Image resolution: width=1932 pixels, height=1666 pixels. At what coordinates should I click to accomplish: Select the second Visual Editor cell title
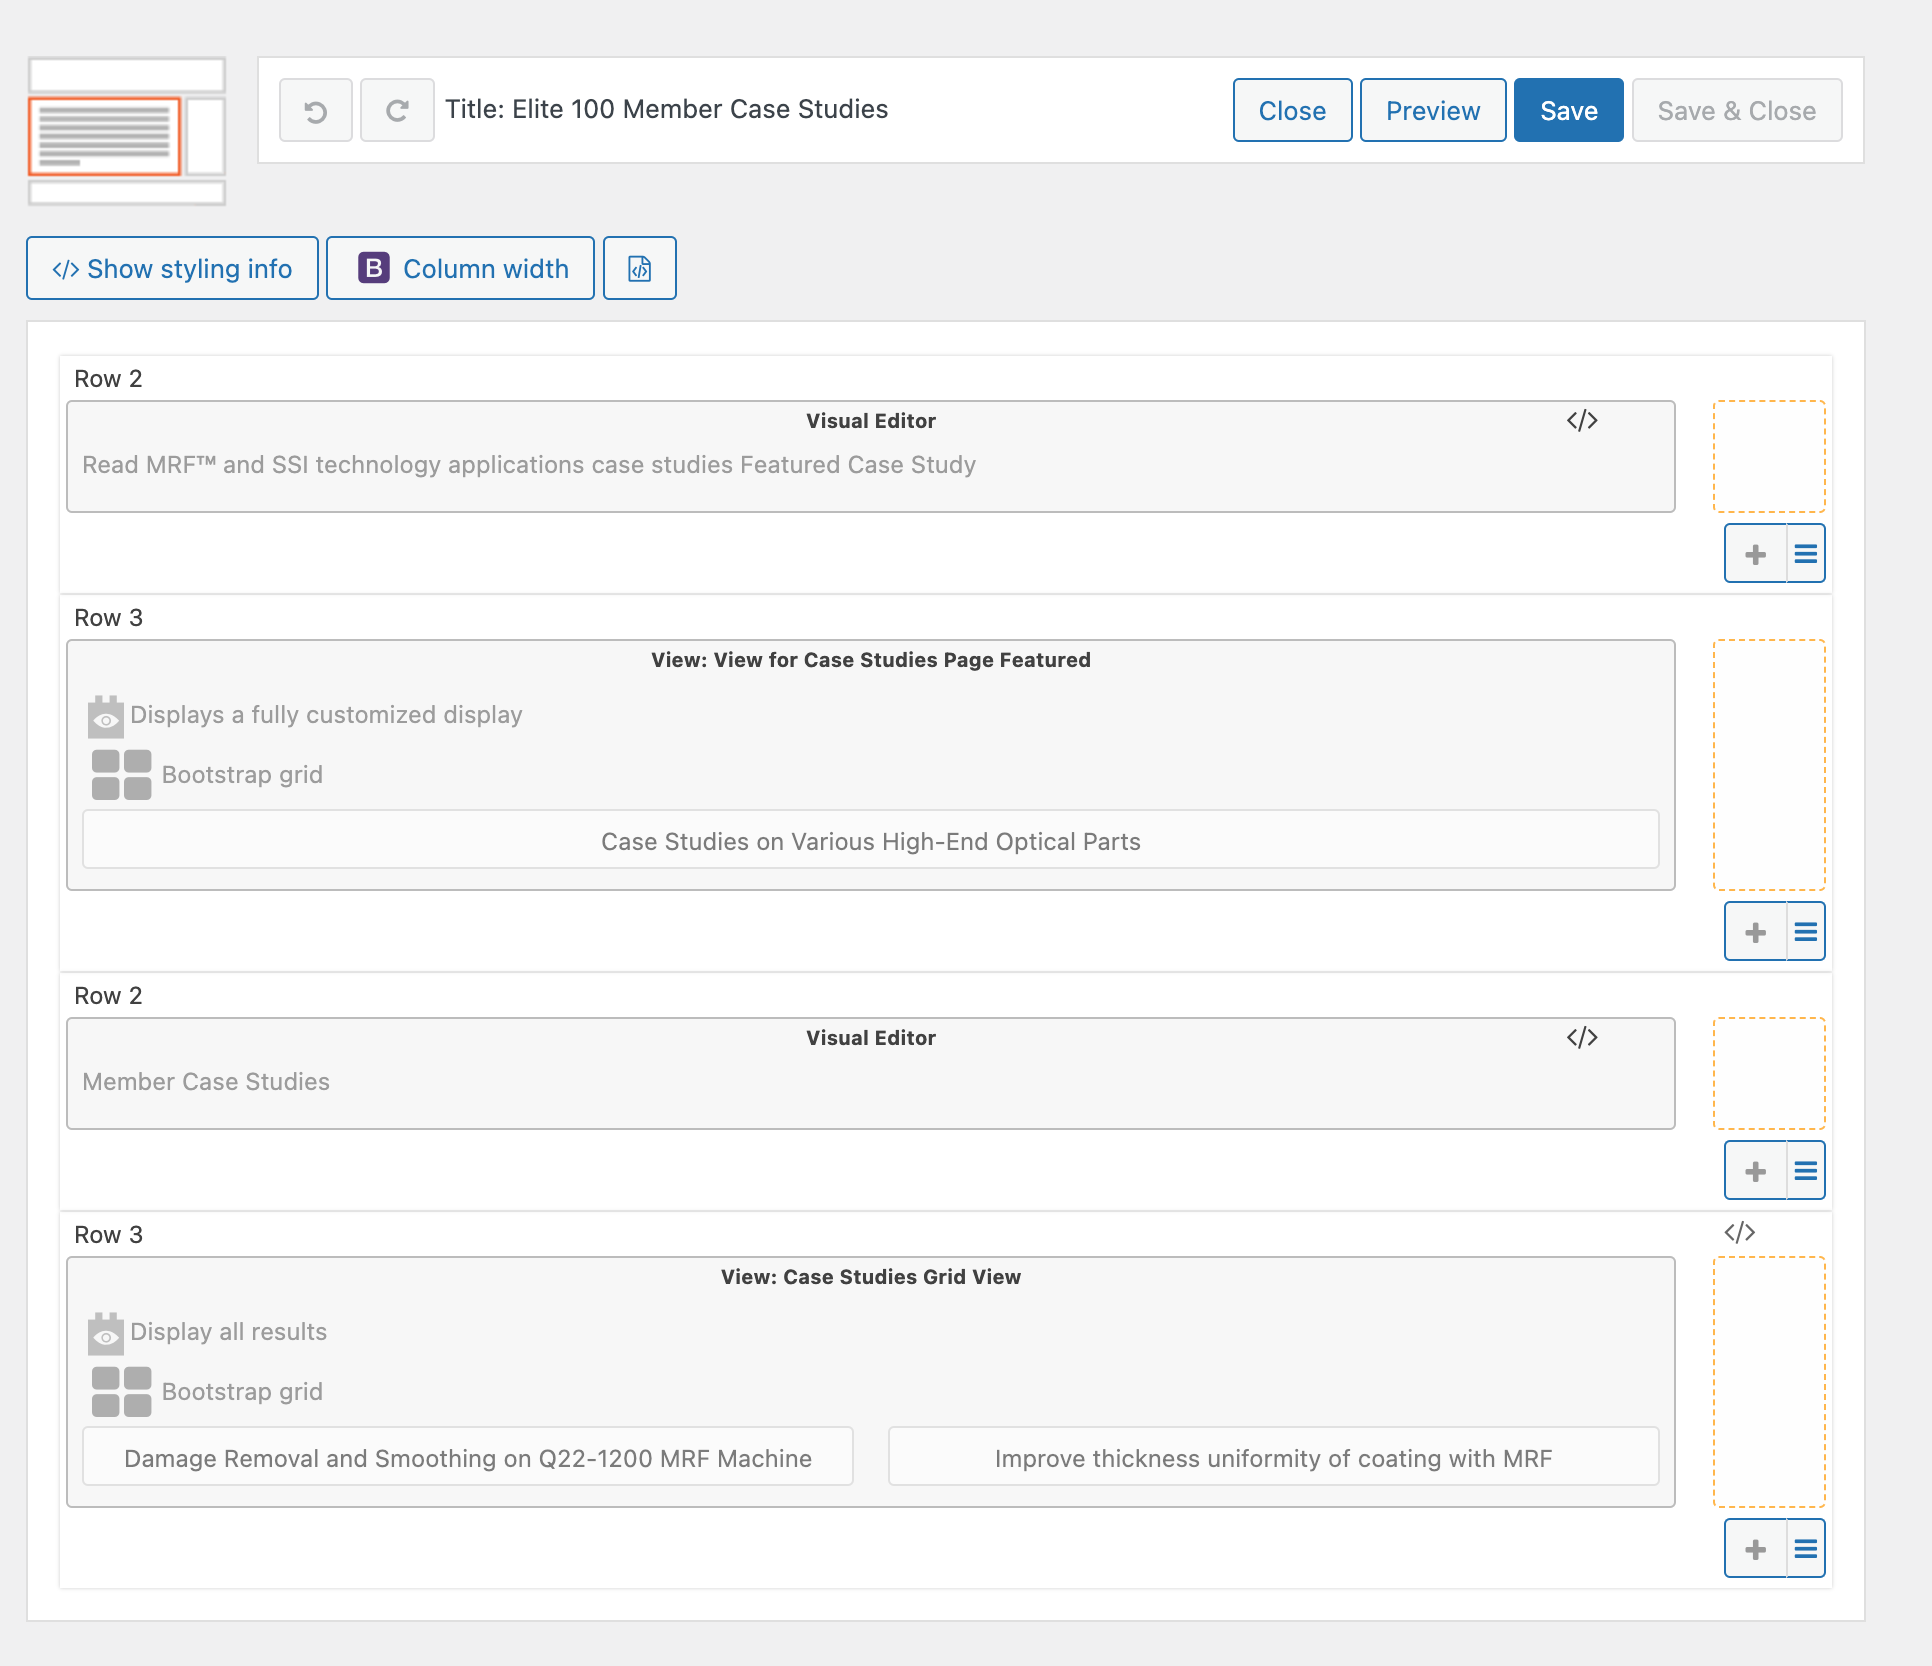pyautogui.click(x=871, y=1038)
